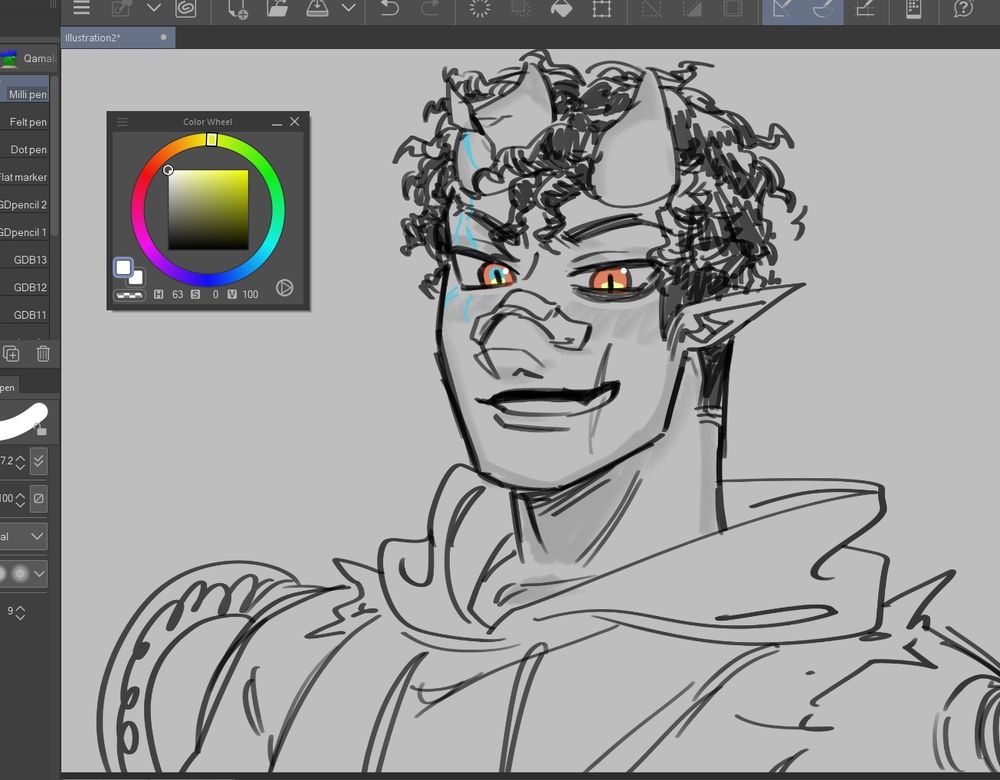
Task: Create a new canvas with the New icon
Action: pos(238,8)
